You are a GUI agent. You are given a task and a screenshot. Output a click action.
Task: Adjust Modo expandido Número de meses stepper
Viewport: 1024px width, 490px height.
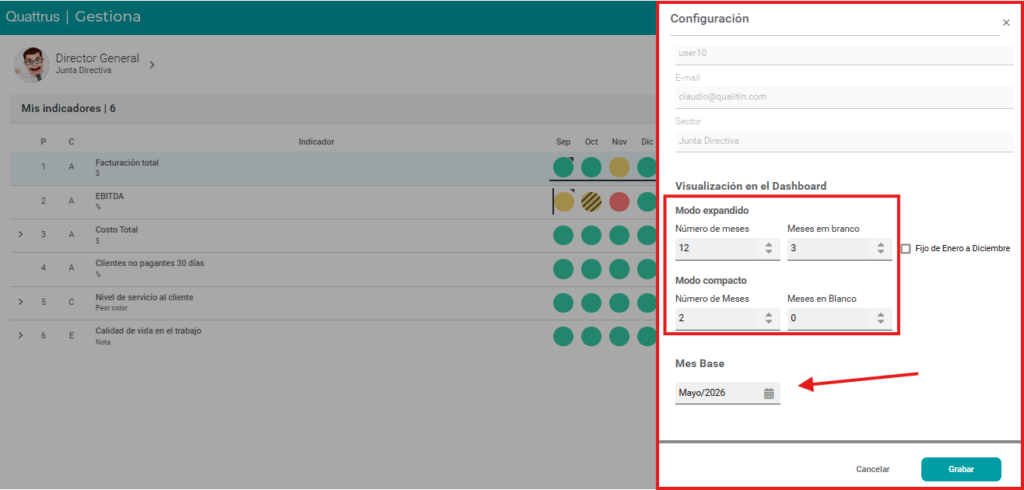(x=769, y=248)
